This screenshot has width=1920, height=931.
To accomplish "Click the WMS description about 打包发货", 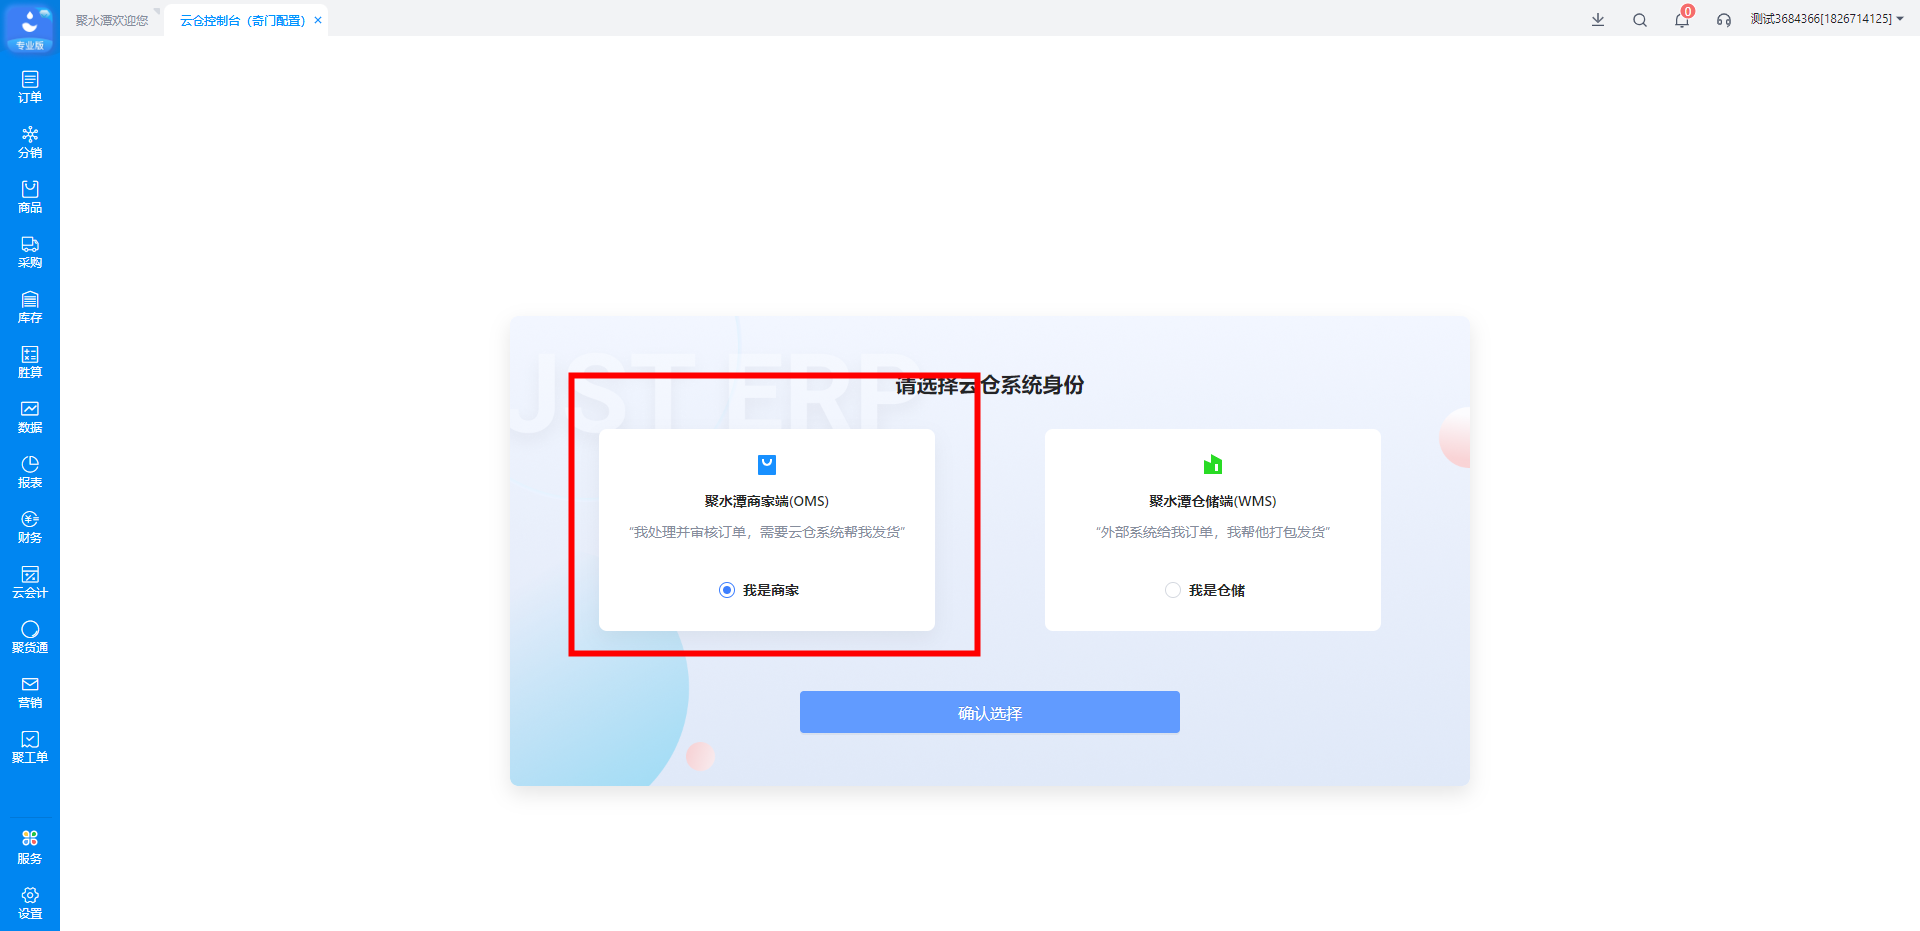I will [x=1213, y=532].
